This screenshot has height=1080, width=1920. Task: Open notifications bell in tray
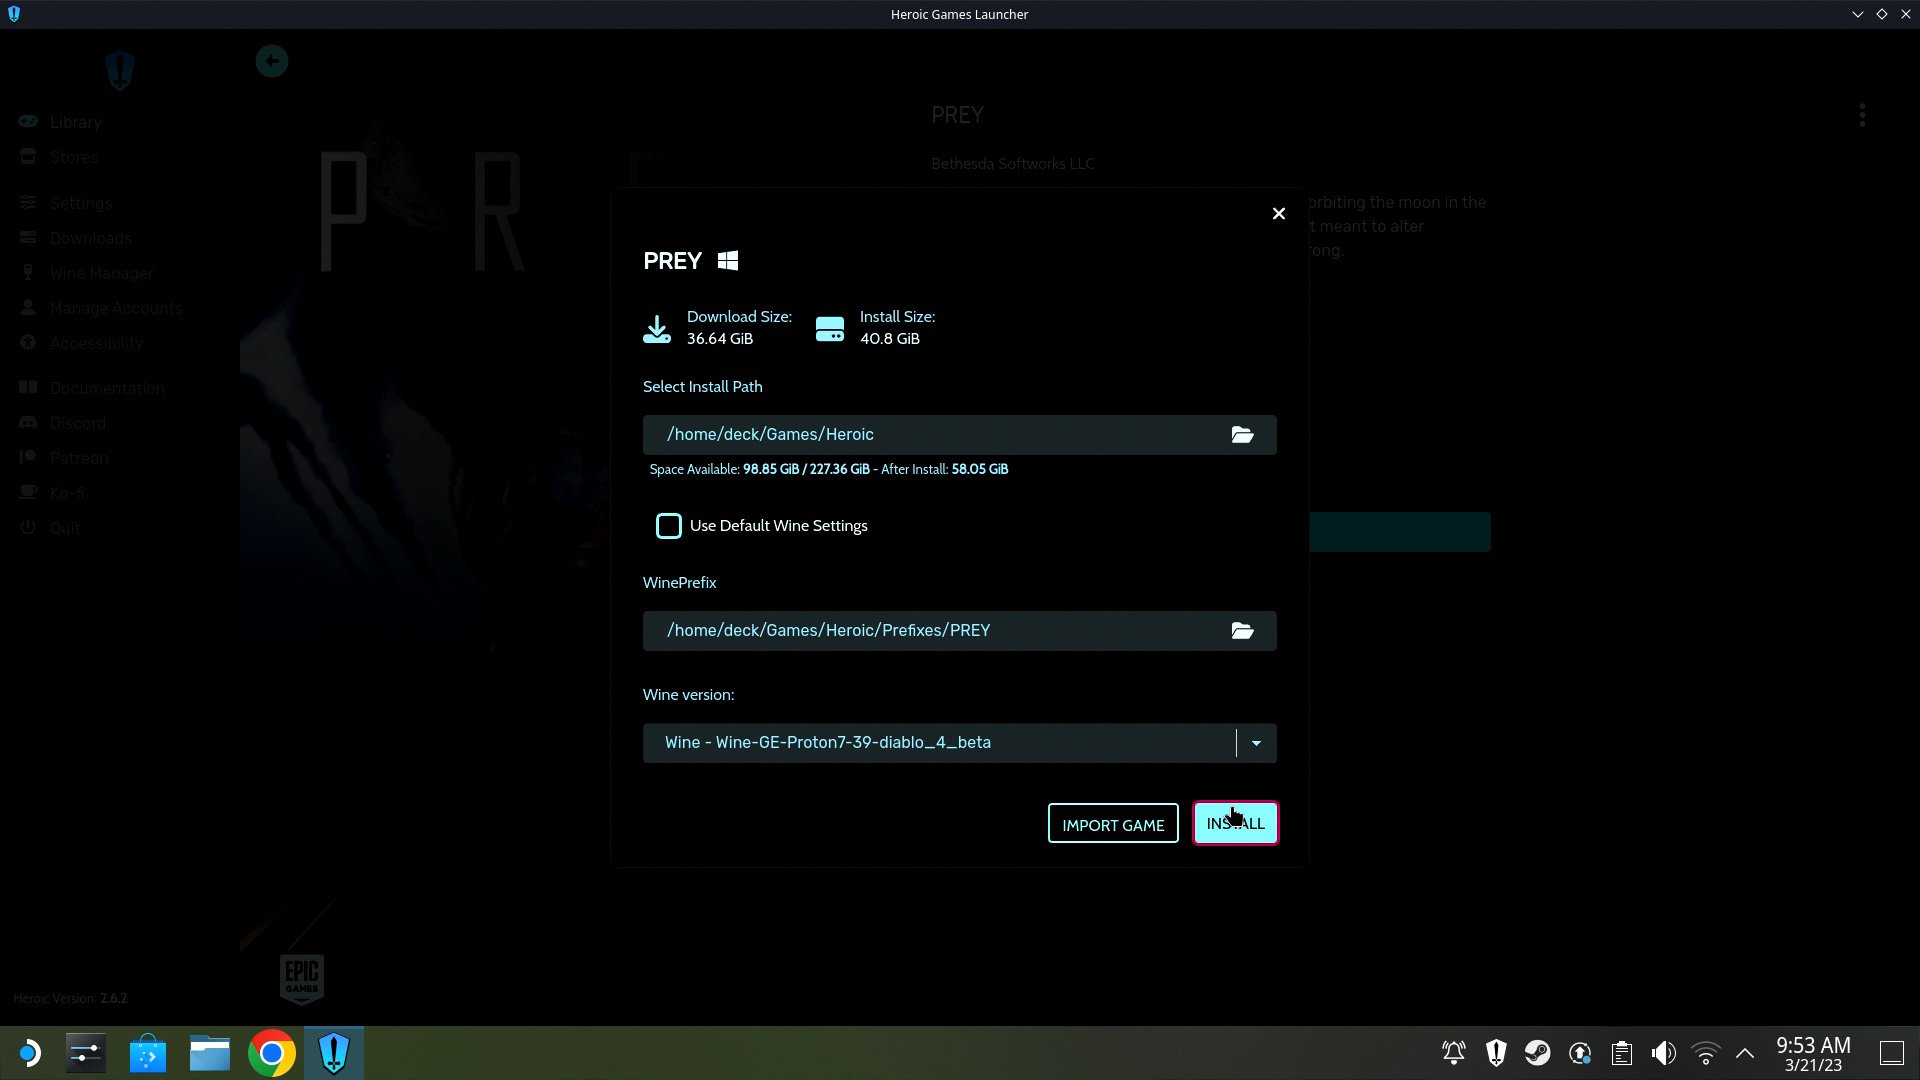tap(1453, 1053)
